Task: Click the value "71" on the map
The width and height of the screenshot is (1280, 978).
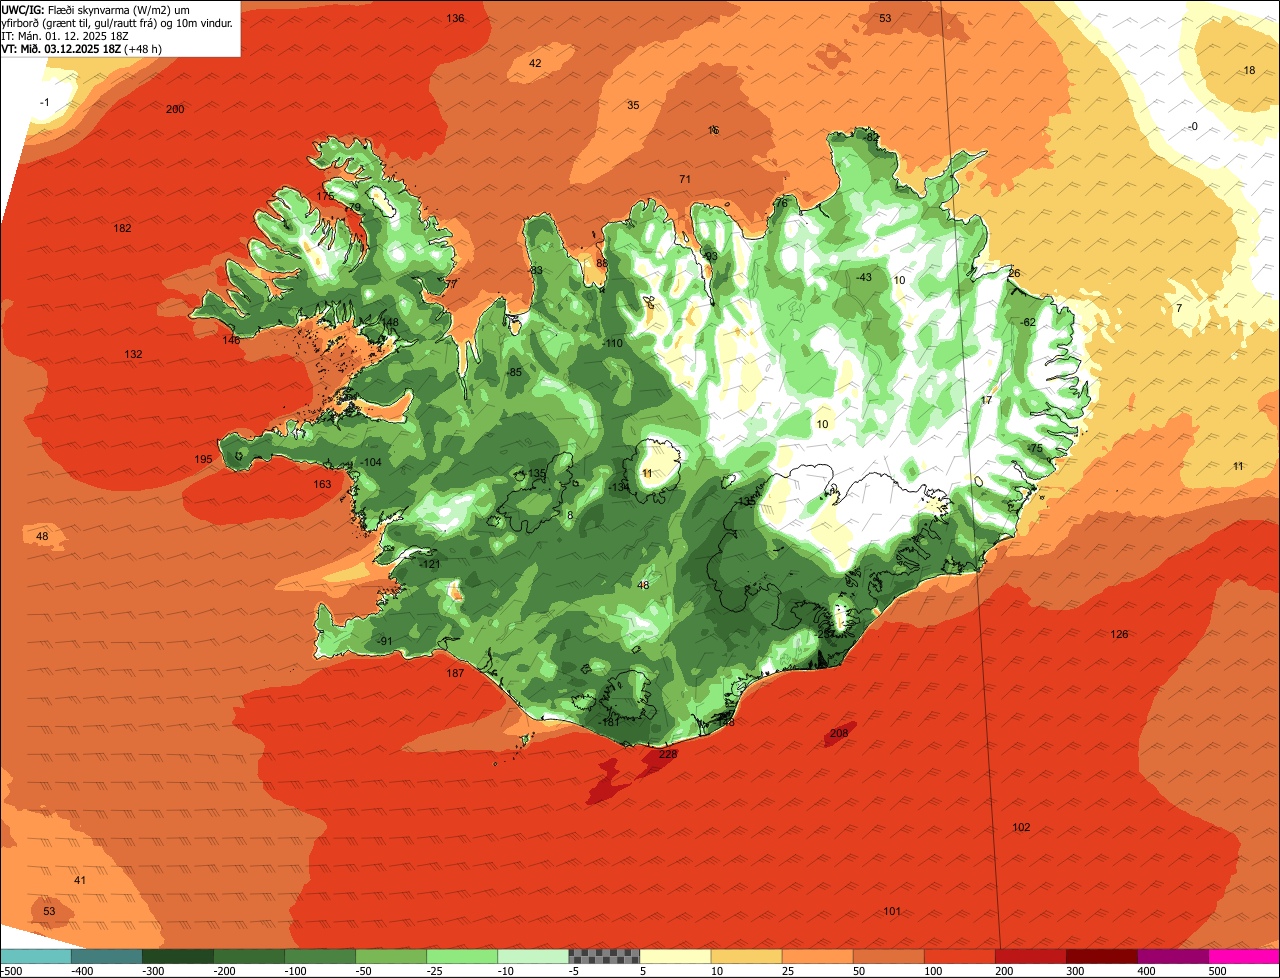Action: [x=685, y=179]
